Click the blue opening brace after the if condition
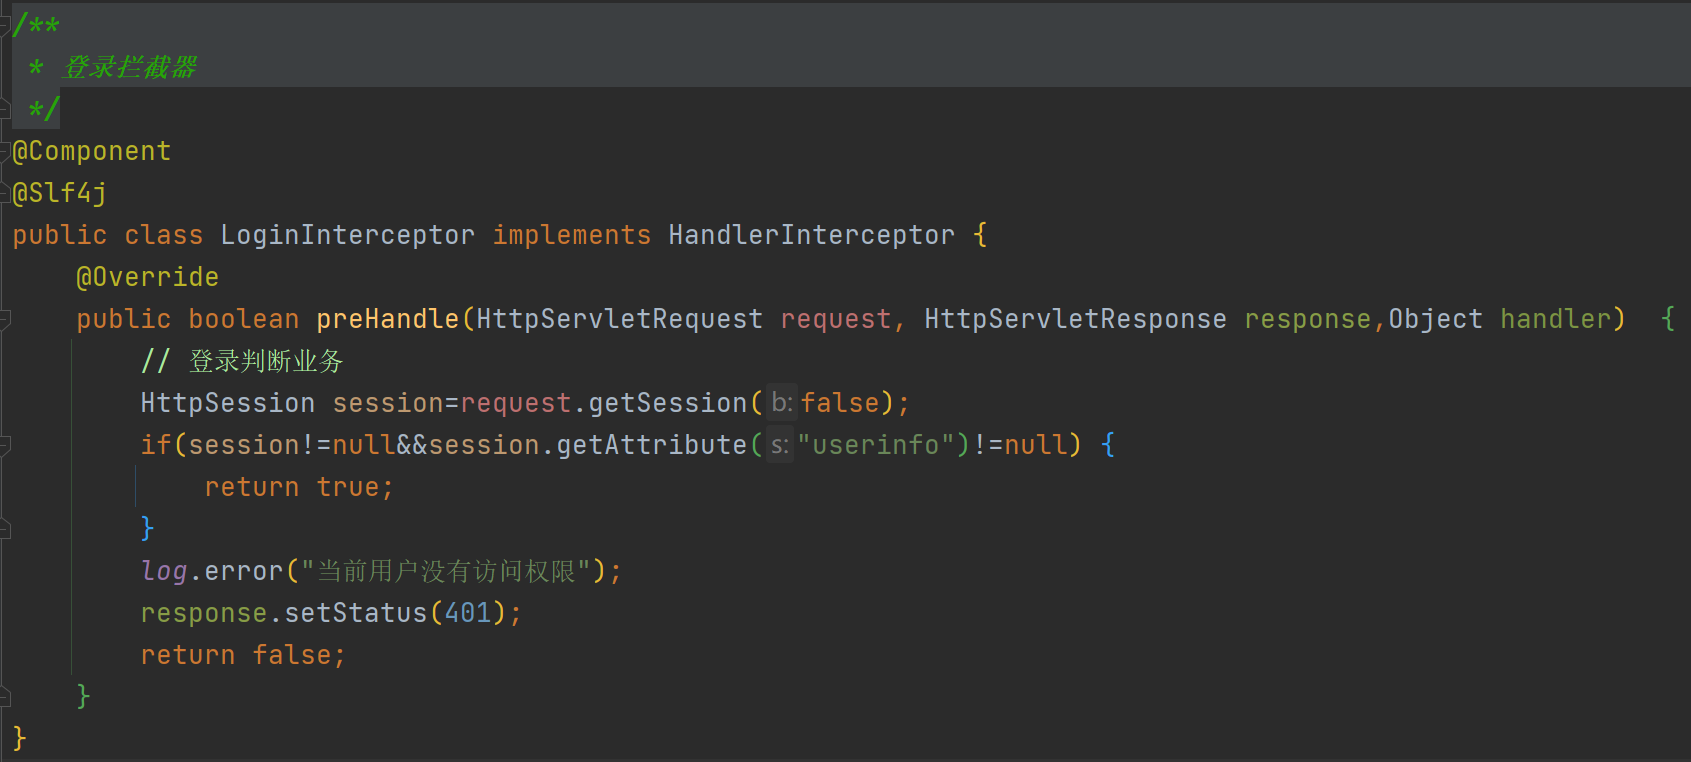 point(1108,445)
